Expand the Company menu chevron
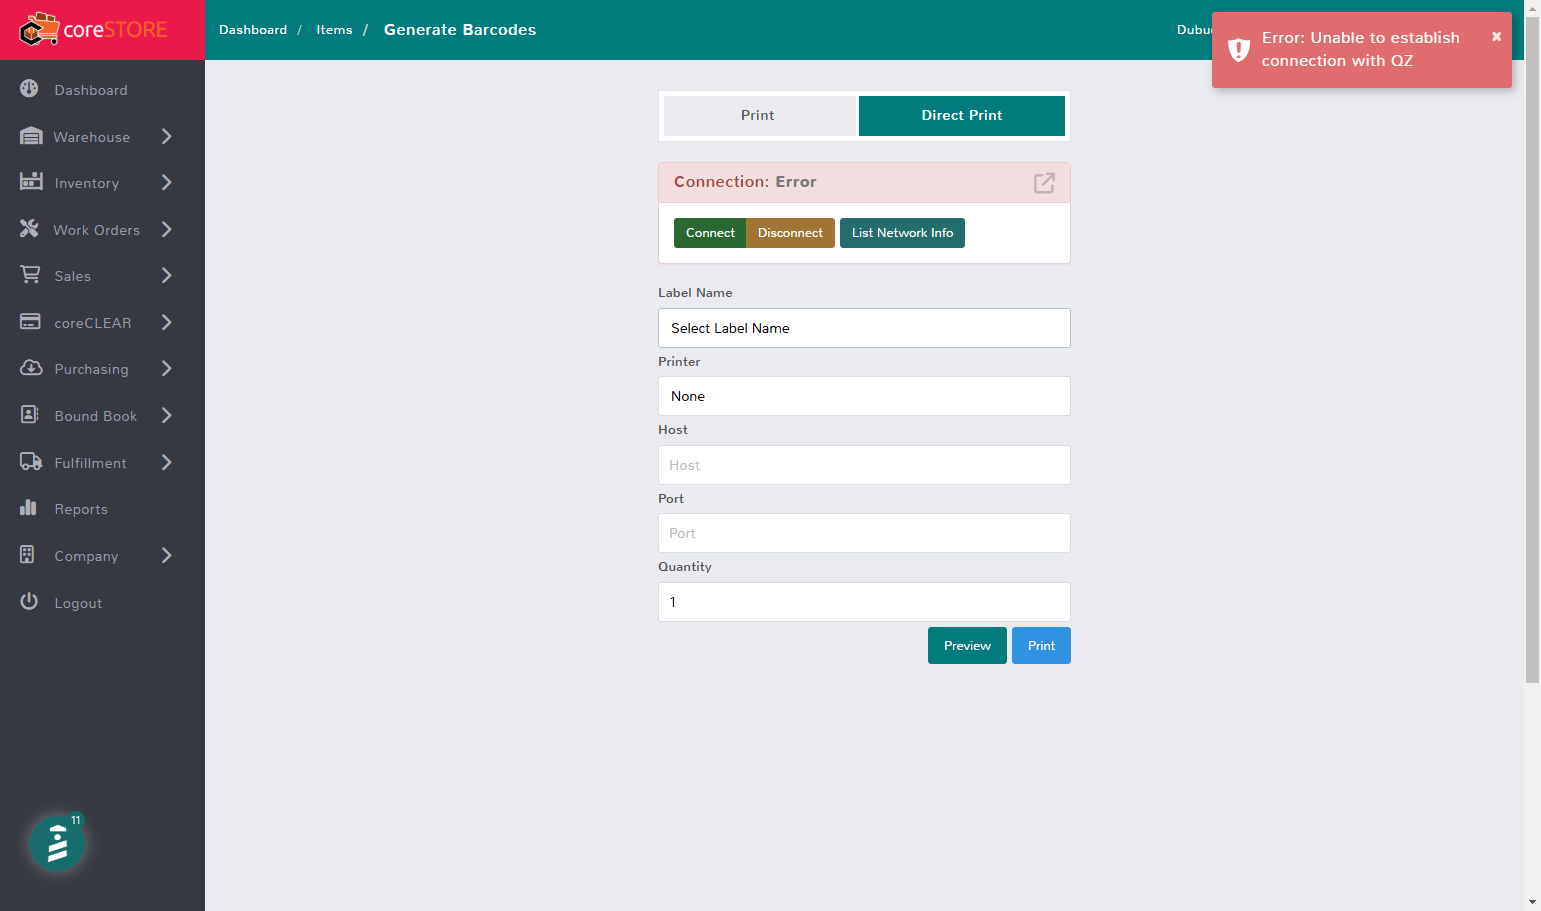The width and height of the screenshot is (1541, 911). pos(167,555)
